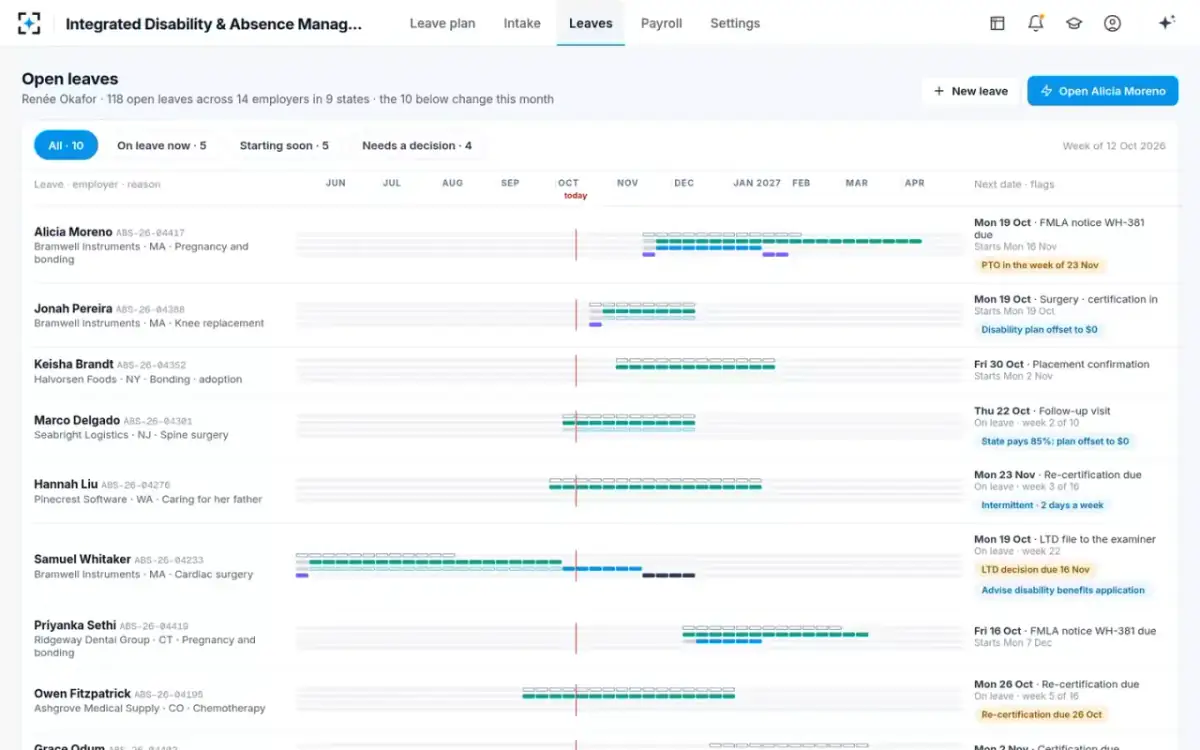This screenshot has height=750, width=1200.
Task: Open the user profile icon
Action: click(x=1112, y=23)
